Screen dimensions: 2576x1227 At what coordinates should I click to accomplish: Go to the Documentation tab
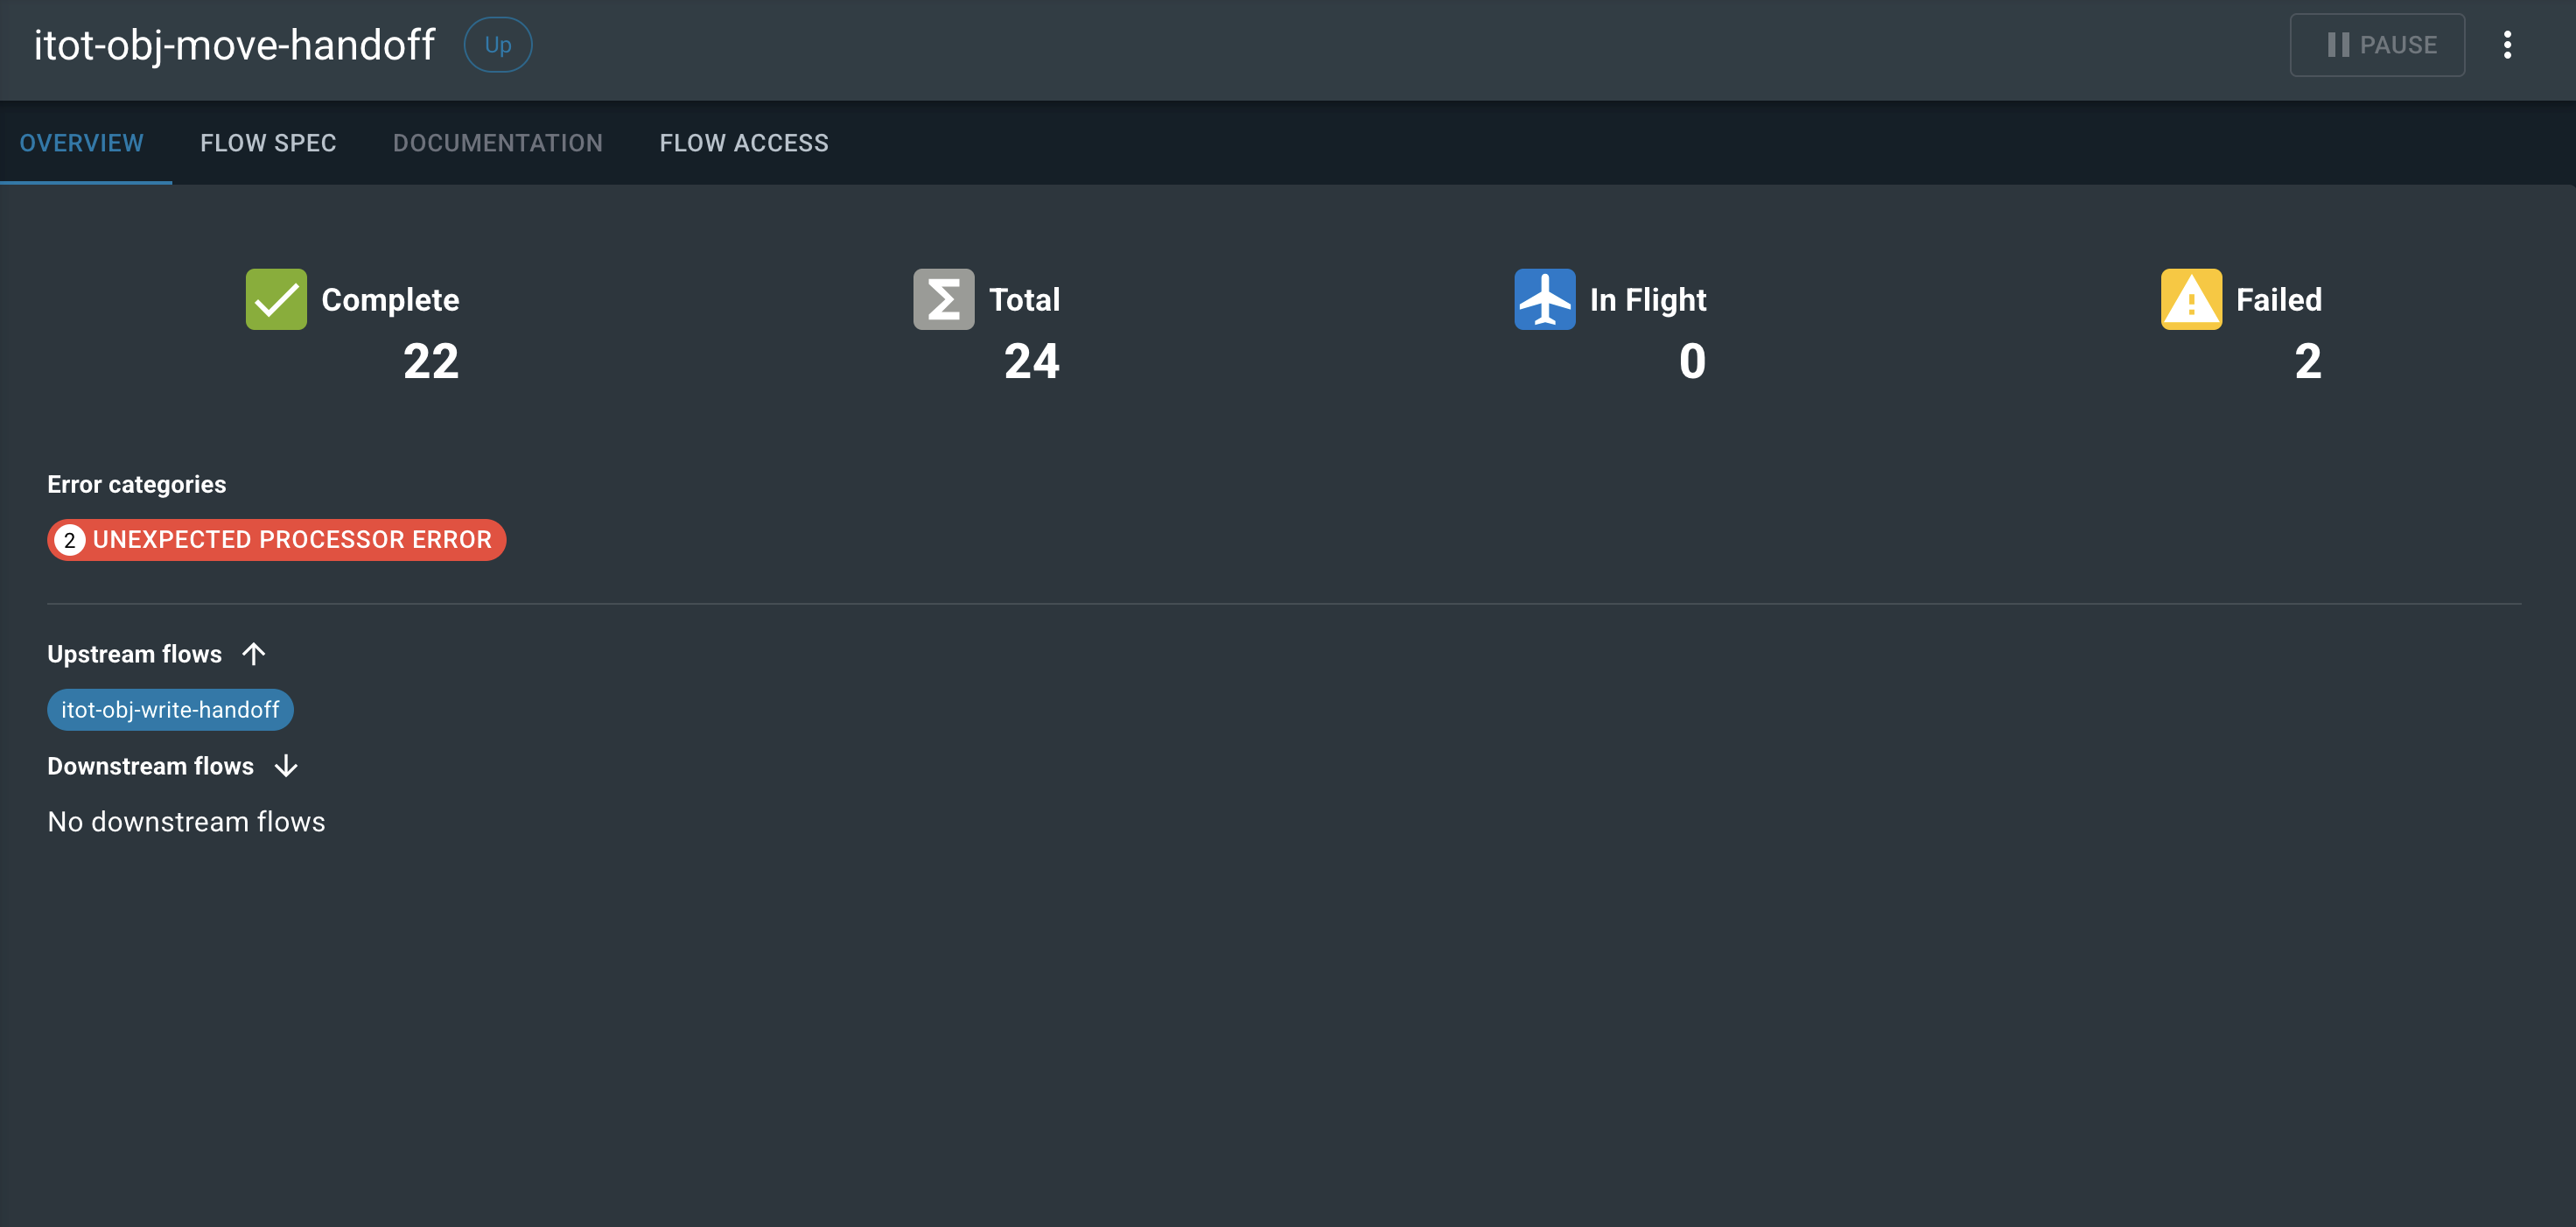click(497, 143)
